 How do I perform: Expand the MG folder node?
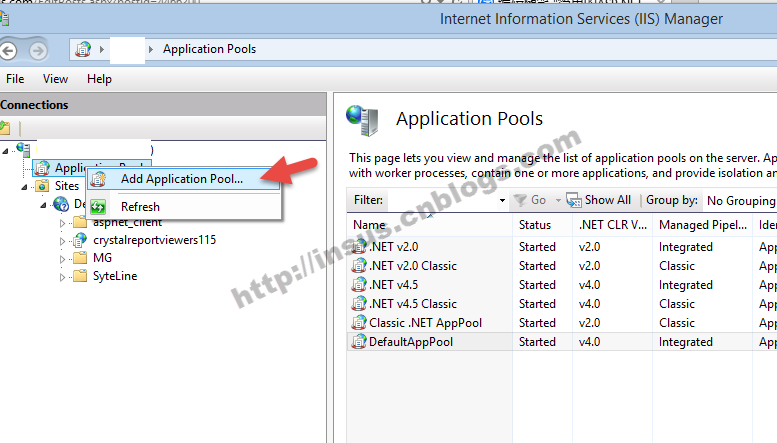click(x=62, y=259)
